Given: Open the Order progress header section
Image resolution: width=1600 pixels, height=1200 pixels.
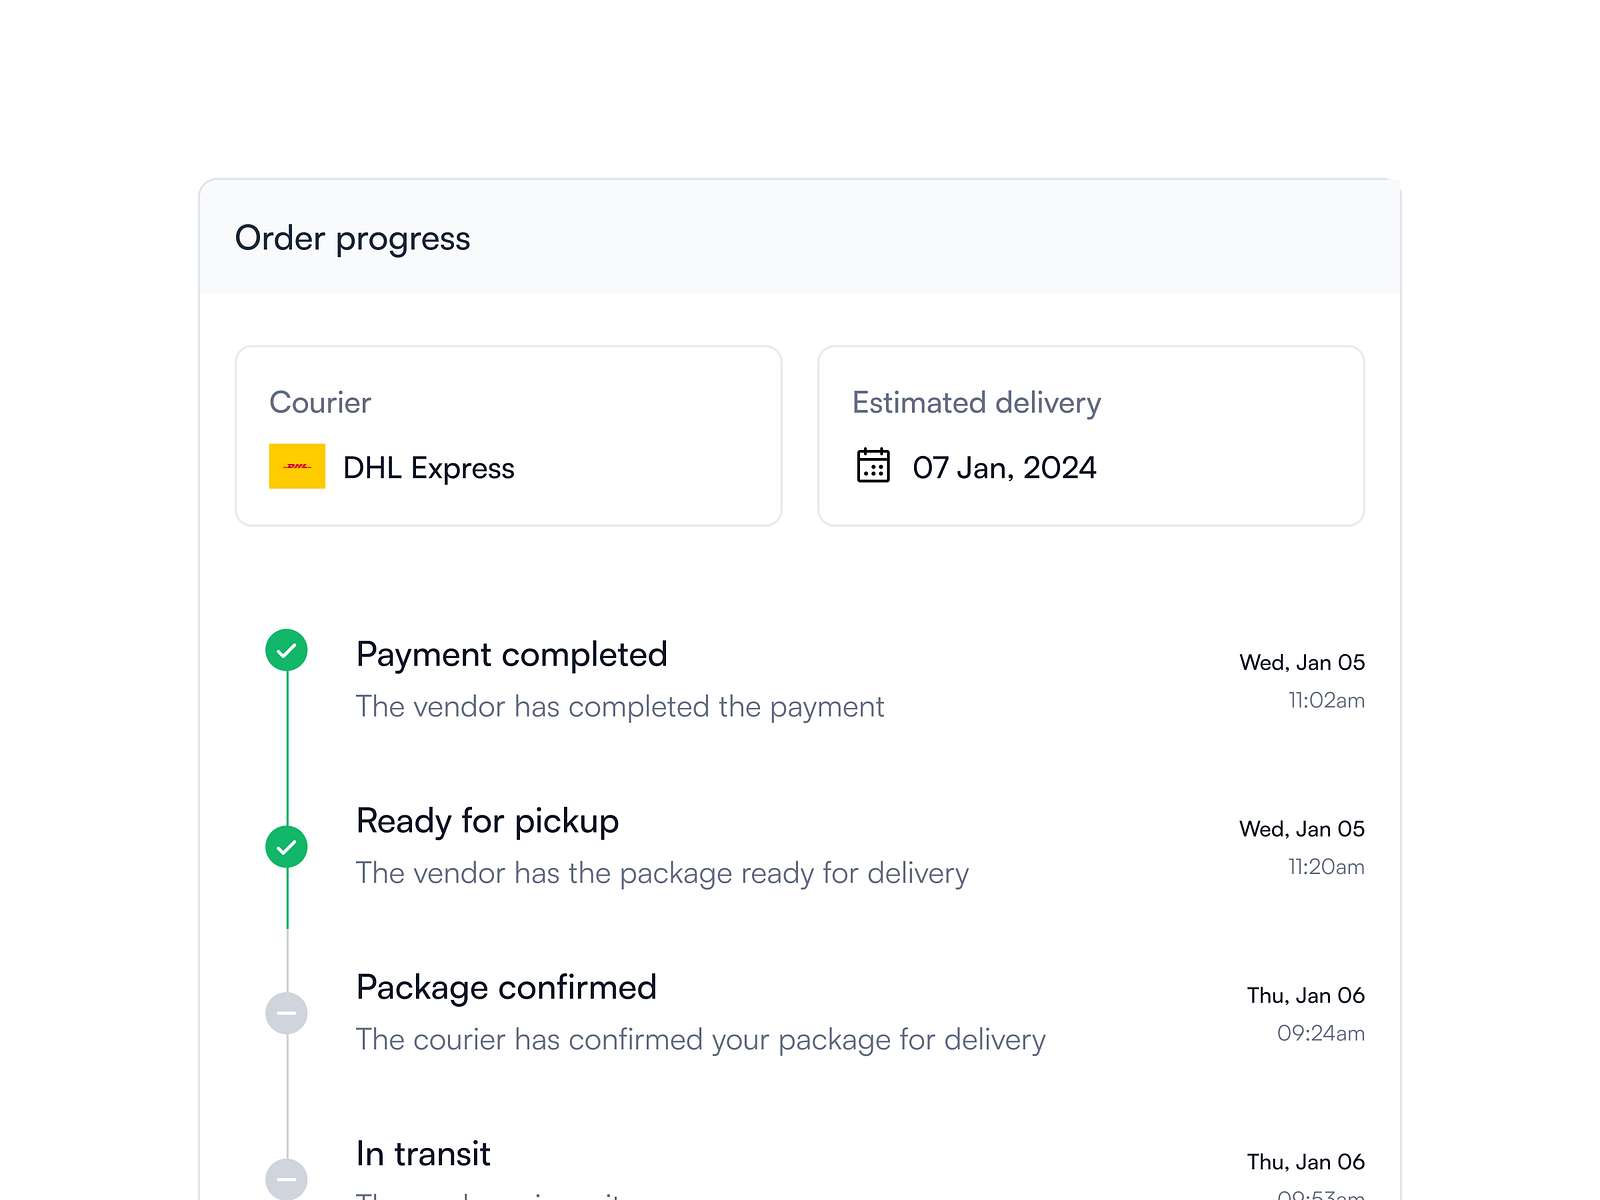Looking at the screenshot, I should pyautogui.click(x=352, y=238).
